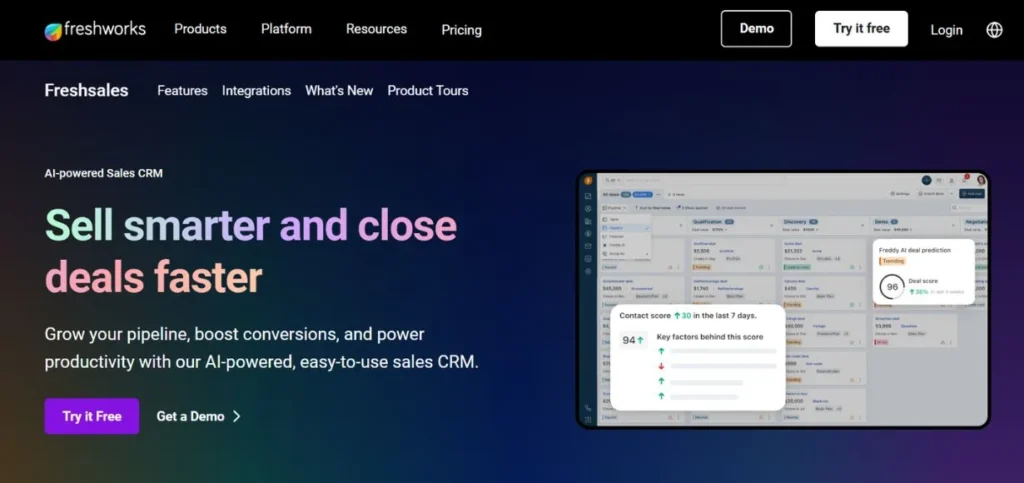Open the Integrations tab
The image size is (1024, 483).
click(256, 91)
